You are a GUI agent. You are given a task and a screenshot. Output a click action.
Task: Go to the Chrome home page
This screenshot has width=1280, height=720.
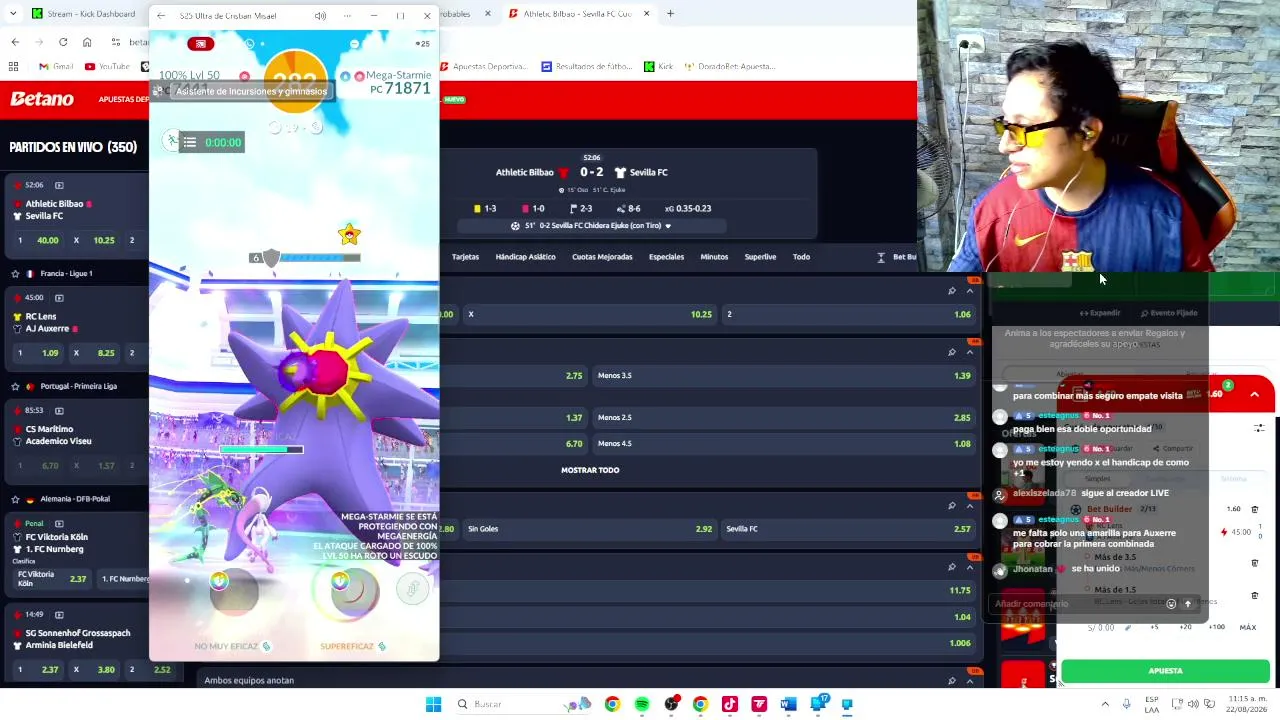pyautogui.click(x=87, y=42)
